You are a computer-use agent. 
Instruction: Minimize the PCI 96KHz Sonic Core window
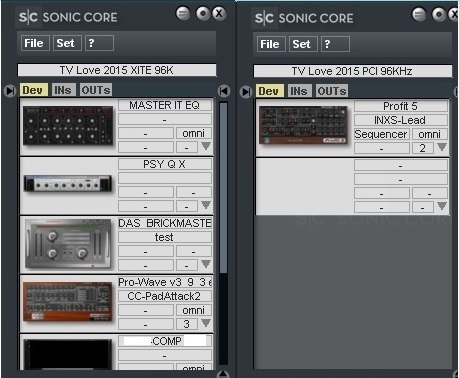click(x=419, y=14)
